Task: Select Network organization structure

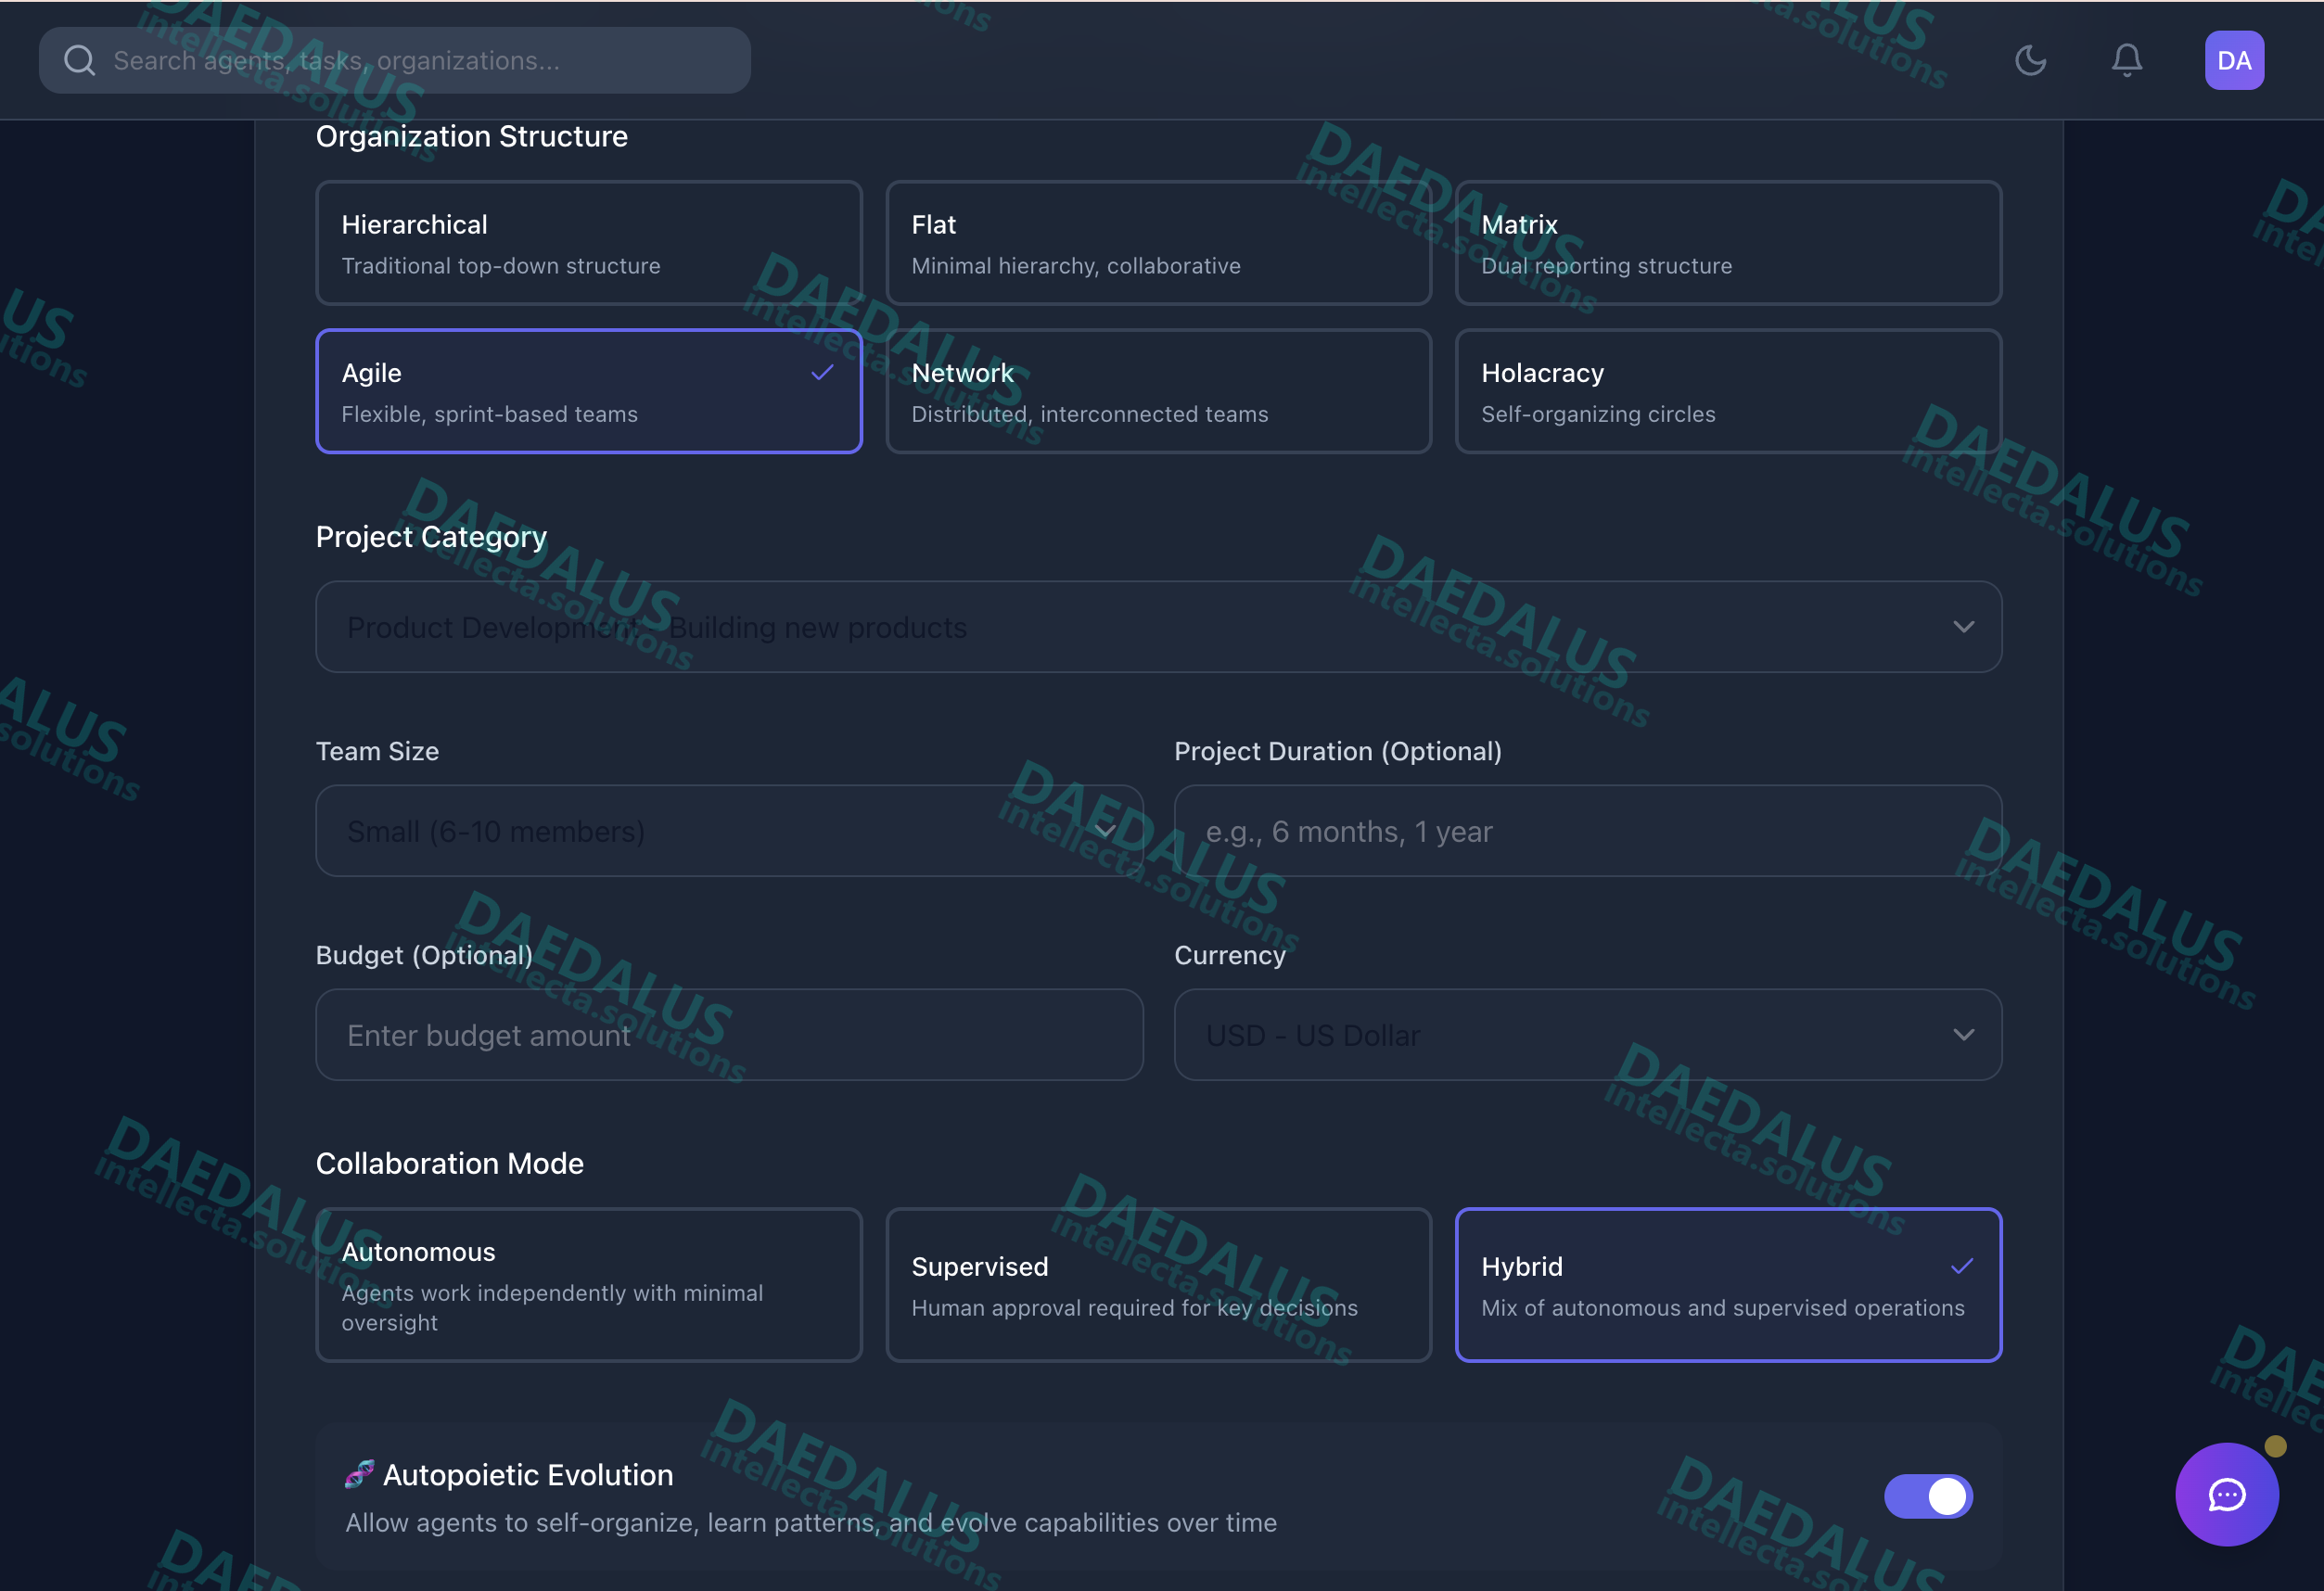Action: (1158, 391)
